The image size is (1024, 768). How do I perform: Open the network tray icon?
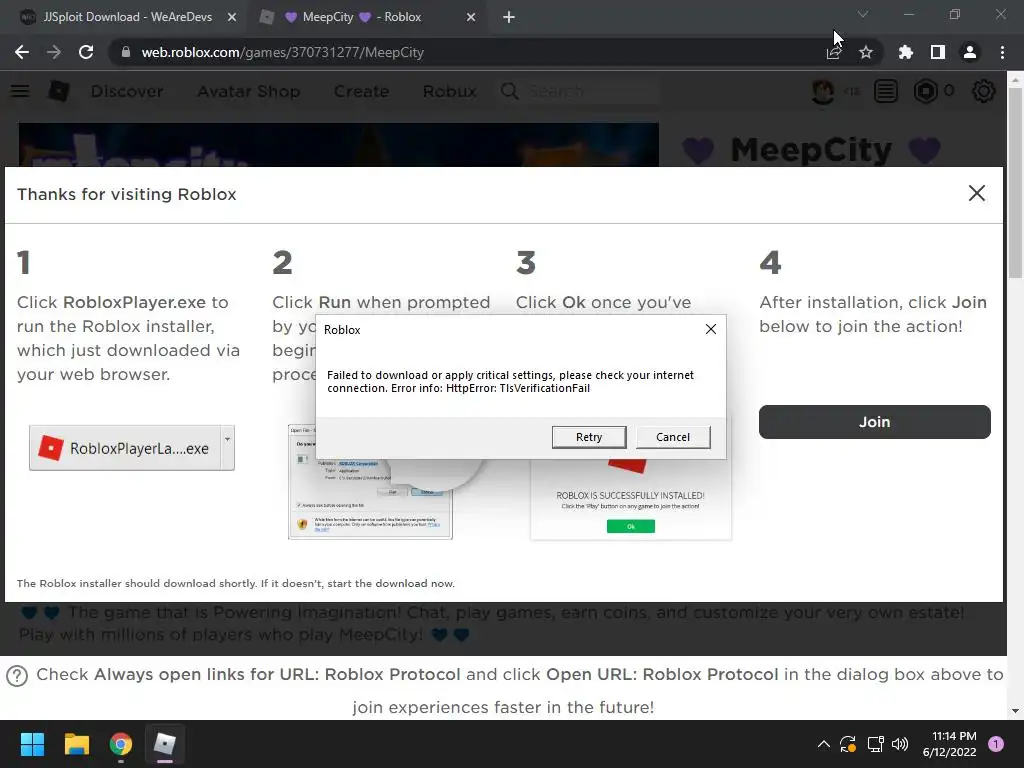pos(875,744)
